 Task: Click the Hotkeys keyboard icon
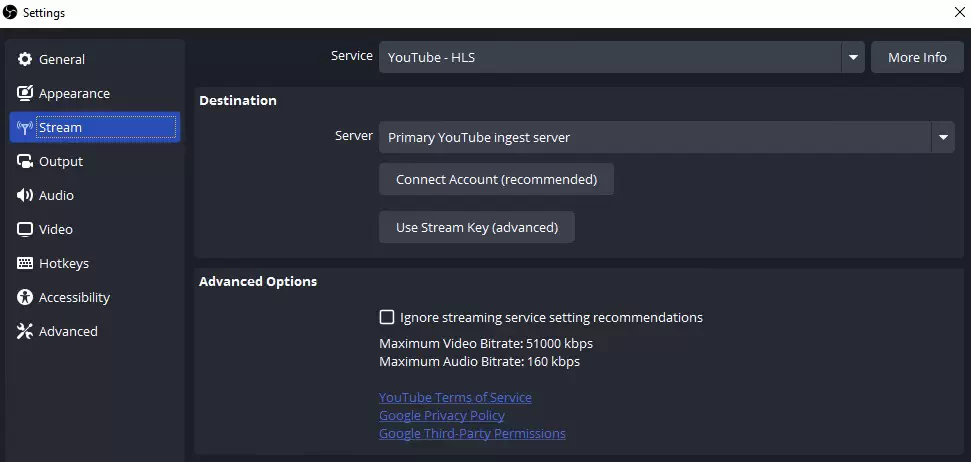(25, 263)
